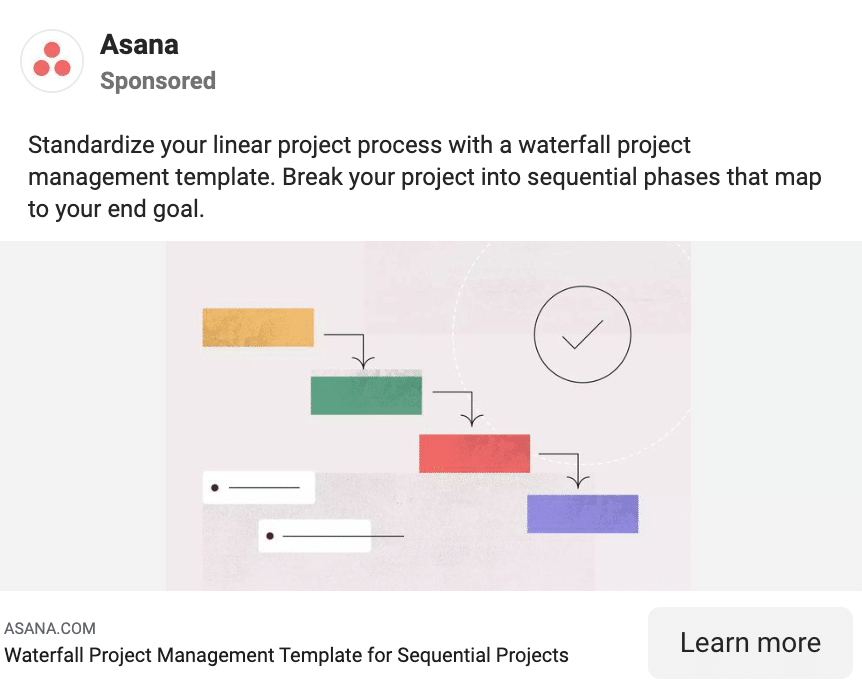
Task: Click the Sponsored label
Action: pos(158,81)
